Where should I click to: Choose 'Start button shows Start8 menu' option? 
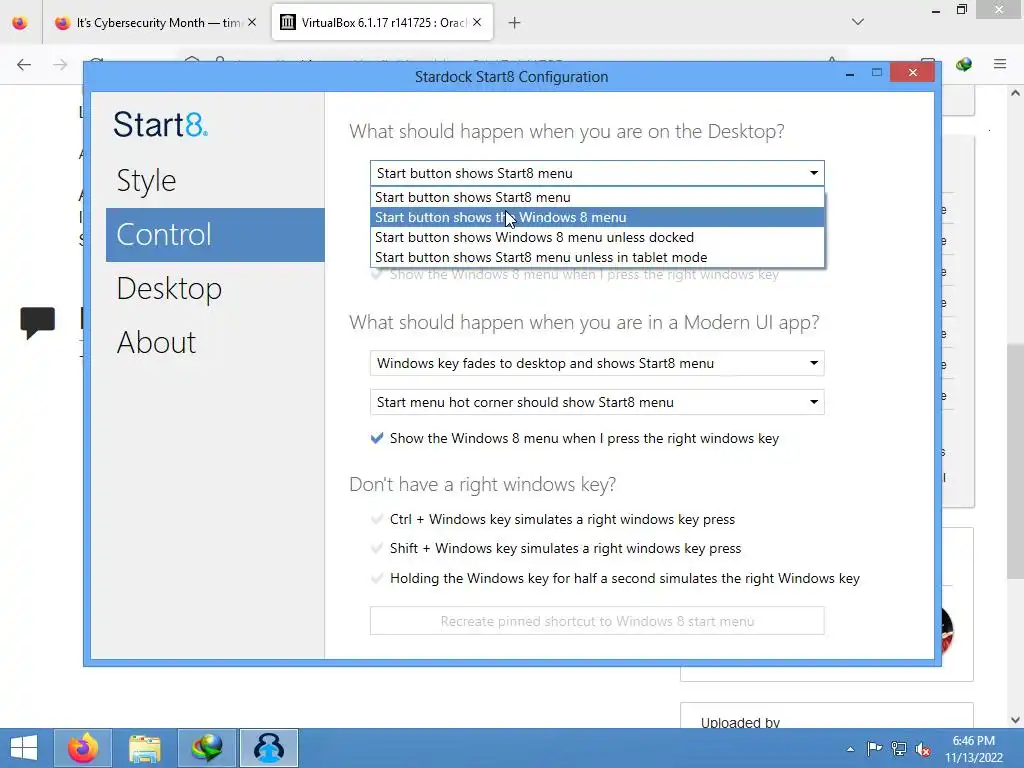[x=597, y=197]
